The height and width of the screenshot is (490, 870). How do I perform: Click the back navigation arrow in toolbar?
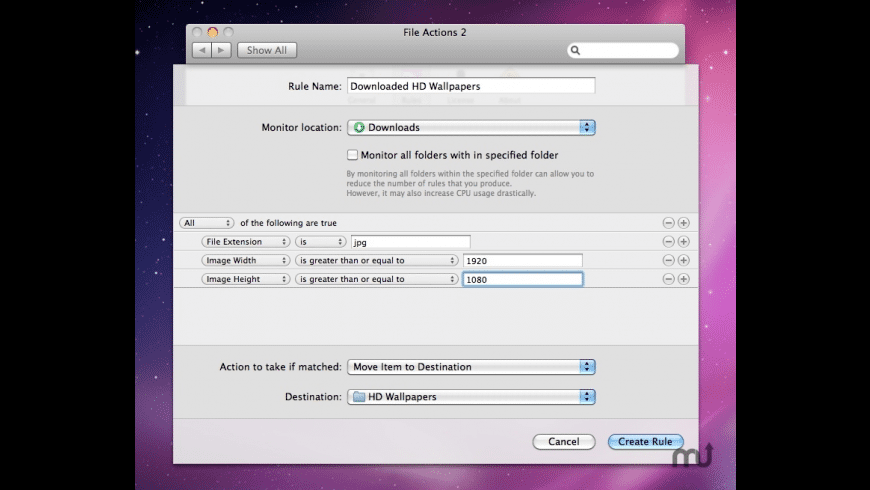coord(201,50)
